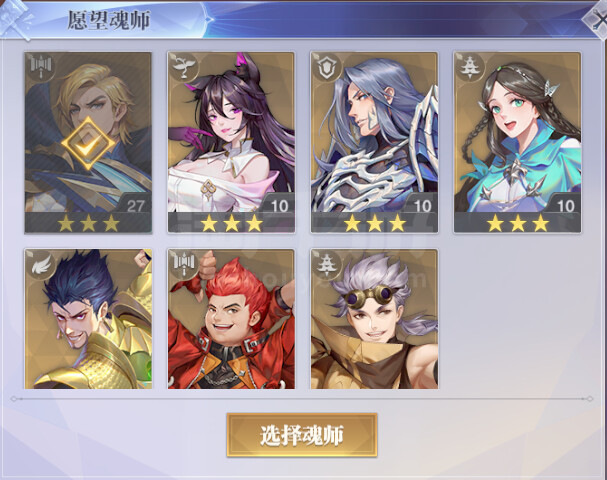The width and height of the screenshot is (607, 480).
Task: Click the hammer emblem in the title corner
Action: [15, 17]
